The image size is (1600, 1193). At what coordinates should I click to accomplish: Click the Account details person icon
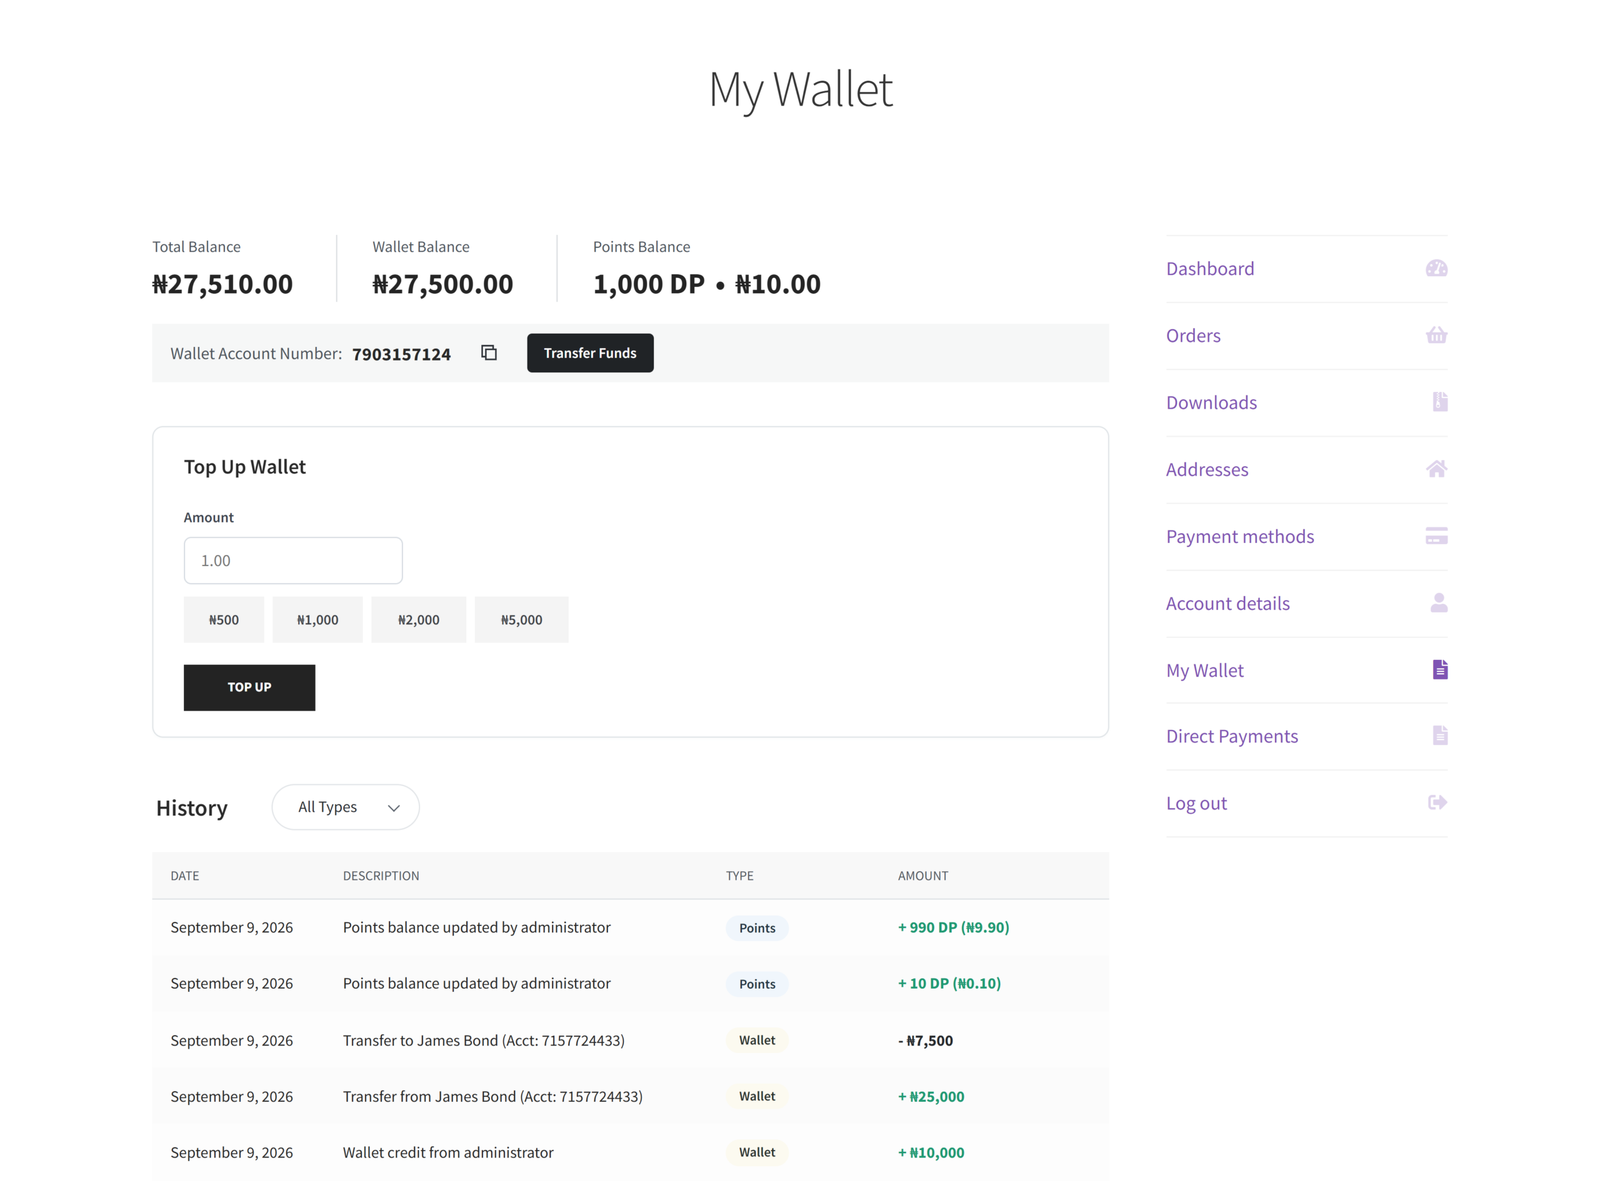pos(1438,603)
